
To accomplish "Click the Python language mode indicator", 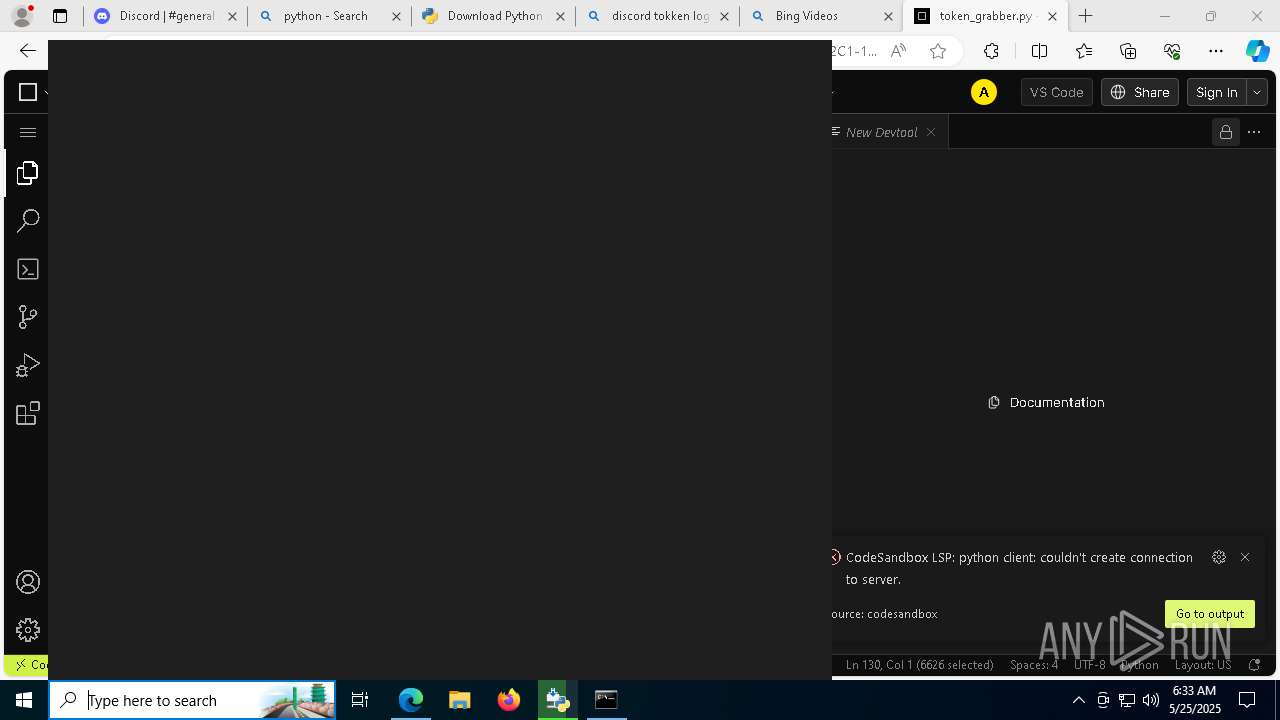I will click(1139, 665).
